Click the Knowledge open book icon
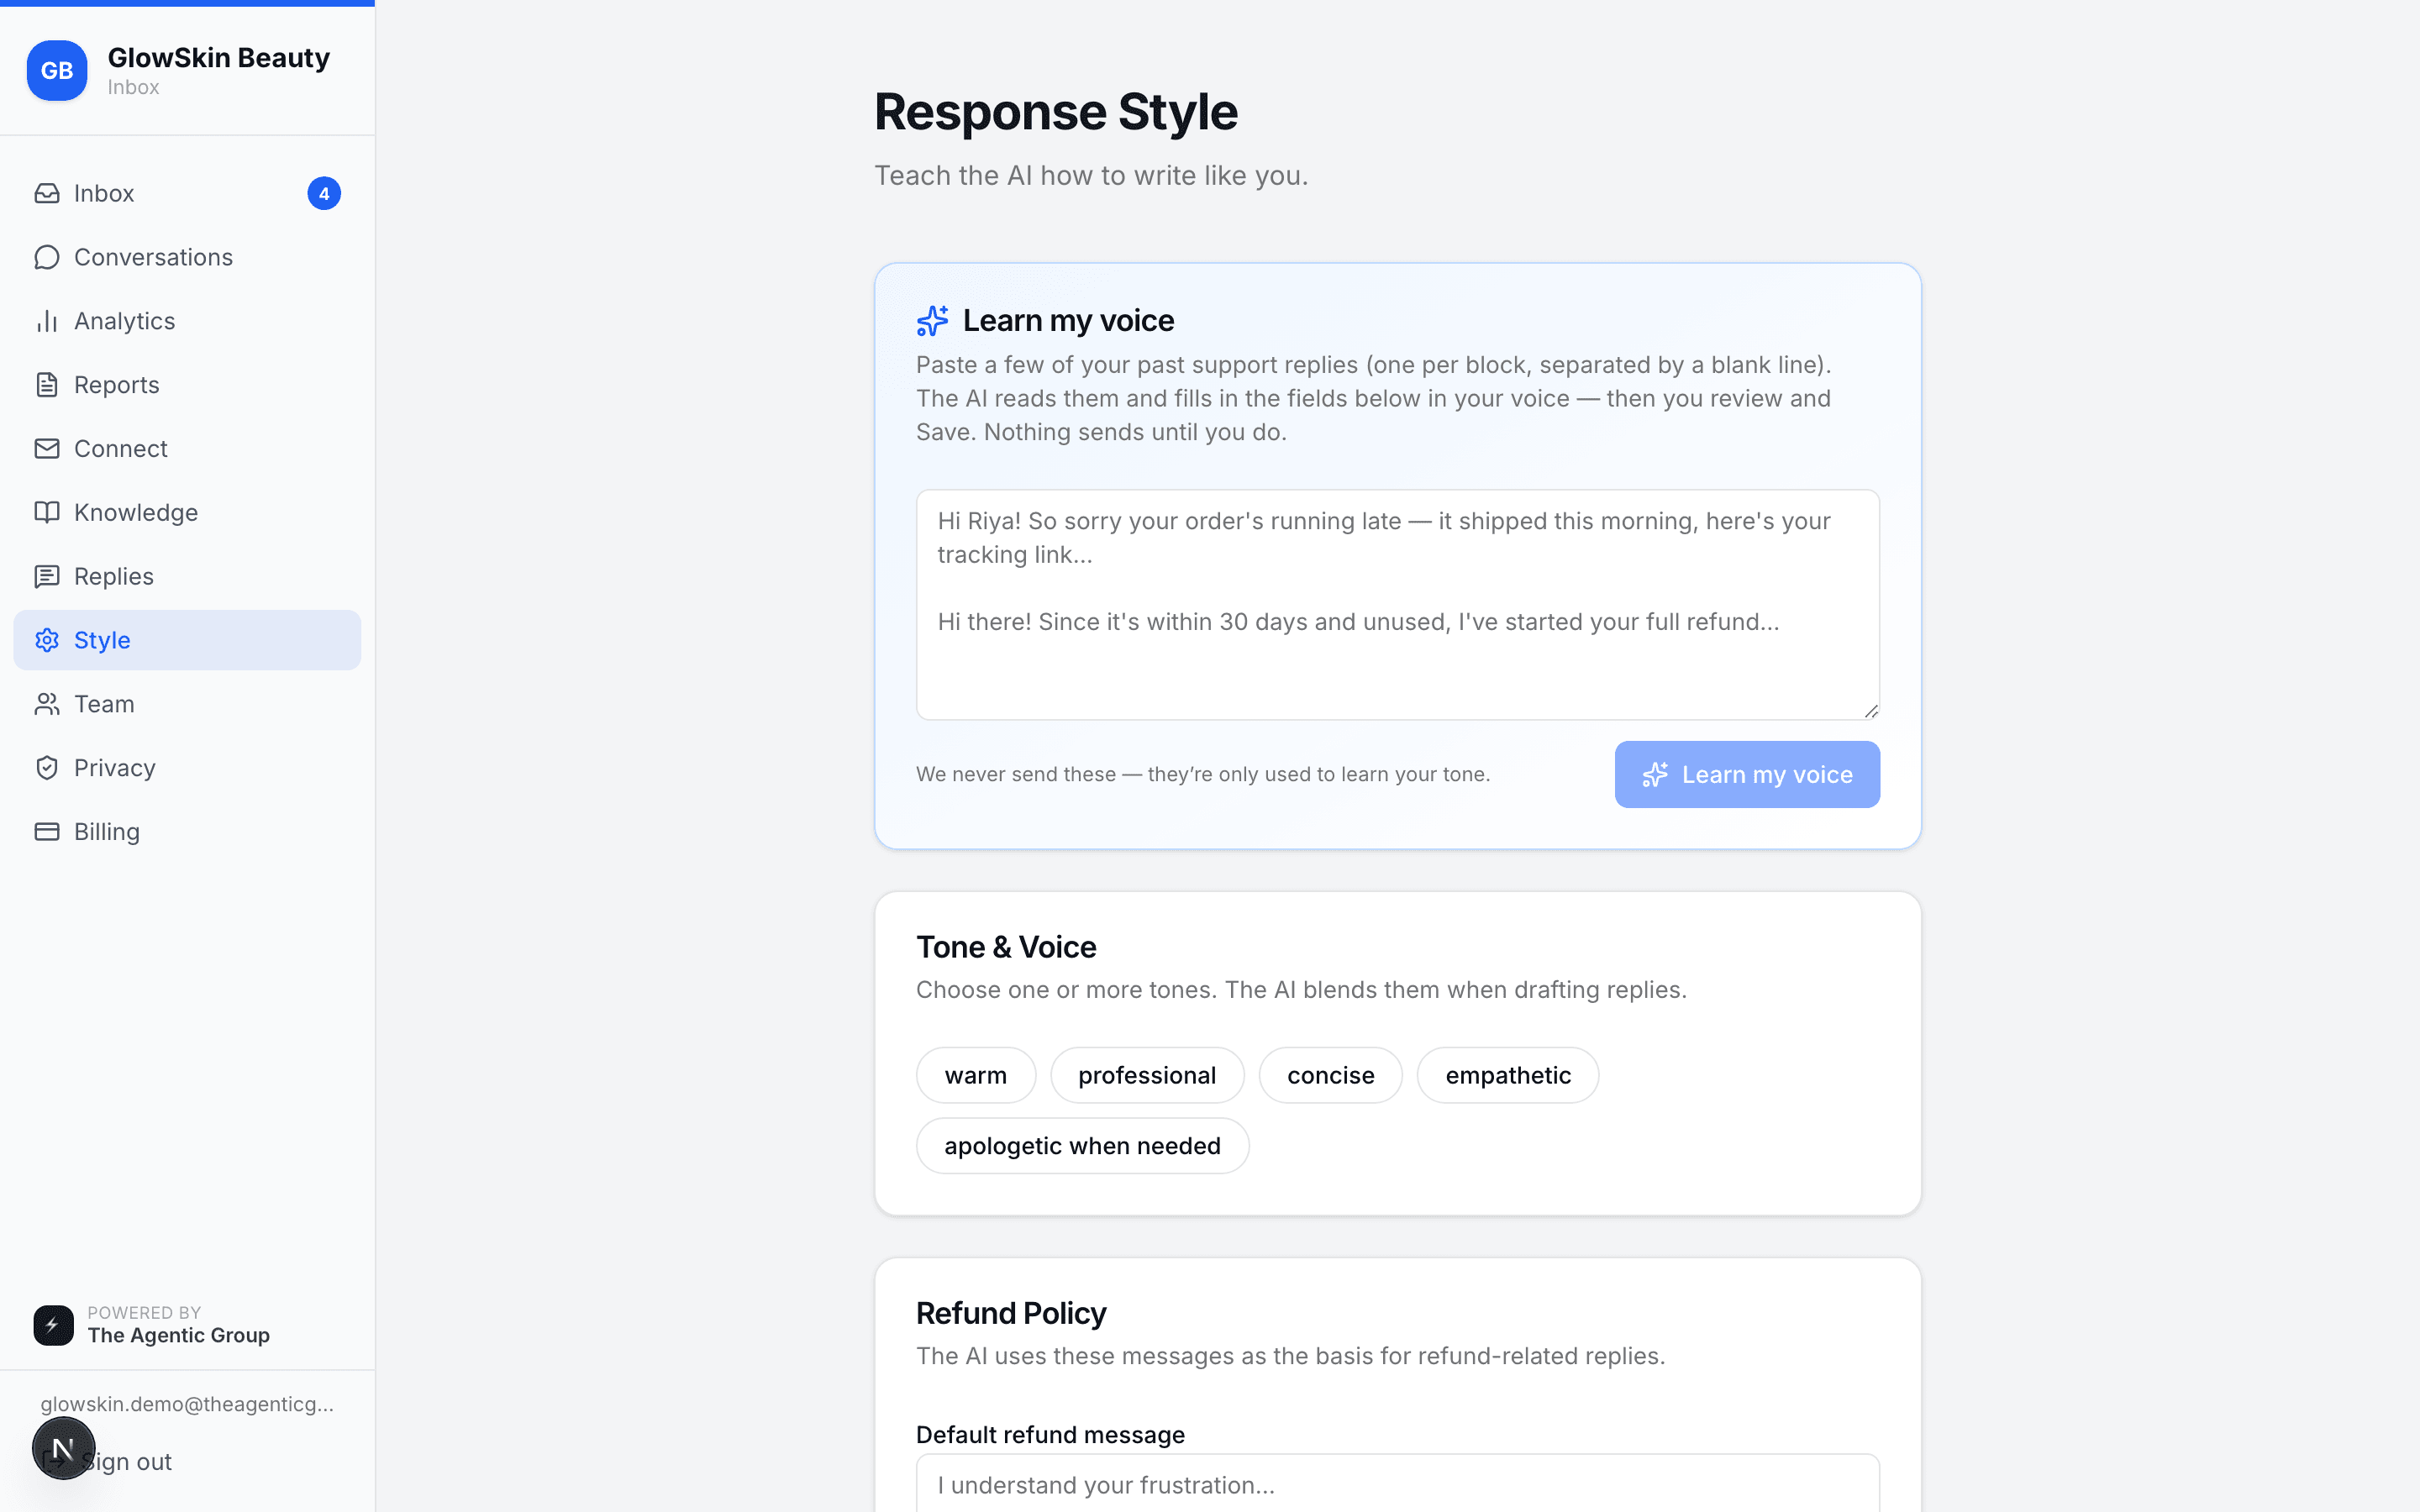 coord(47,512)
